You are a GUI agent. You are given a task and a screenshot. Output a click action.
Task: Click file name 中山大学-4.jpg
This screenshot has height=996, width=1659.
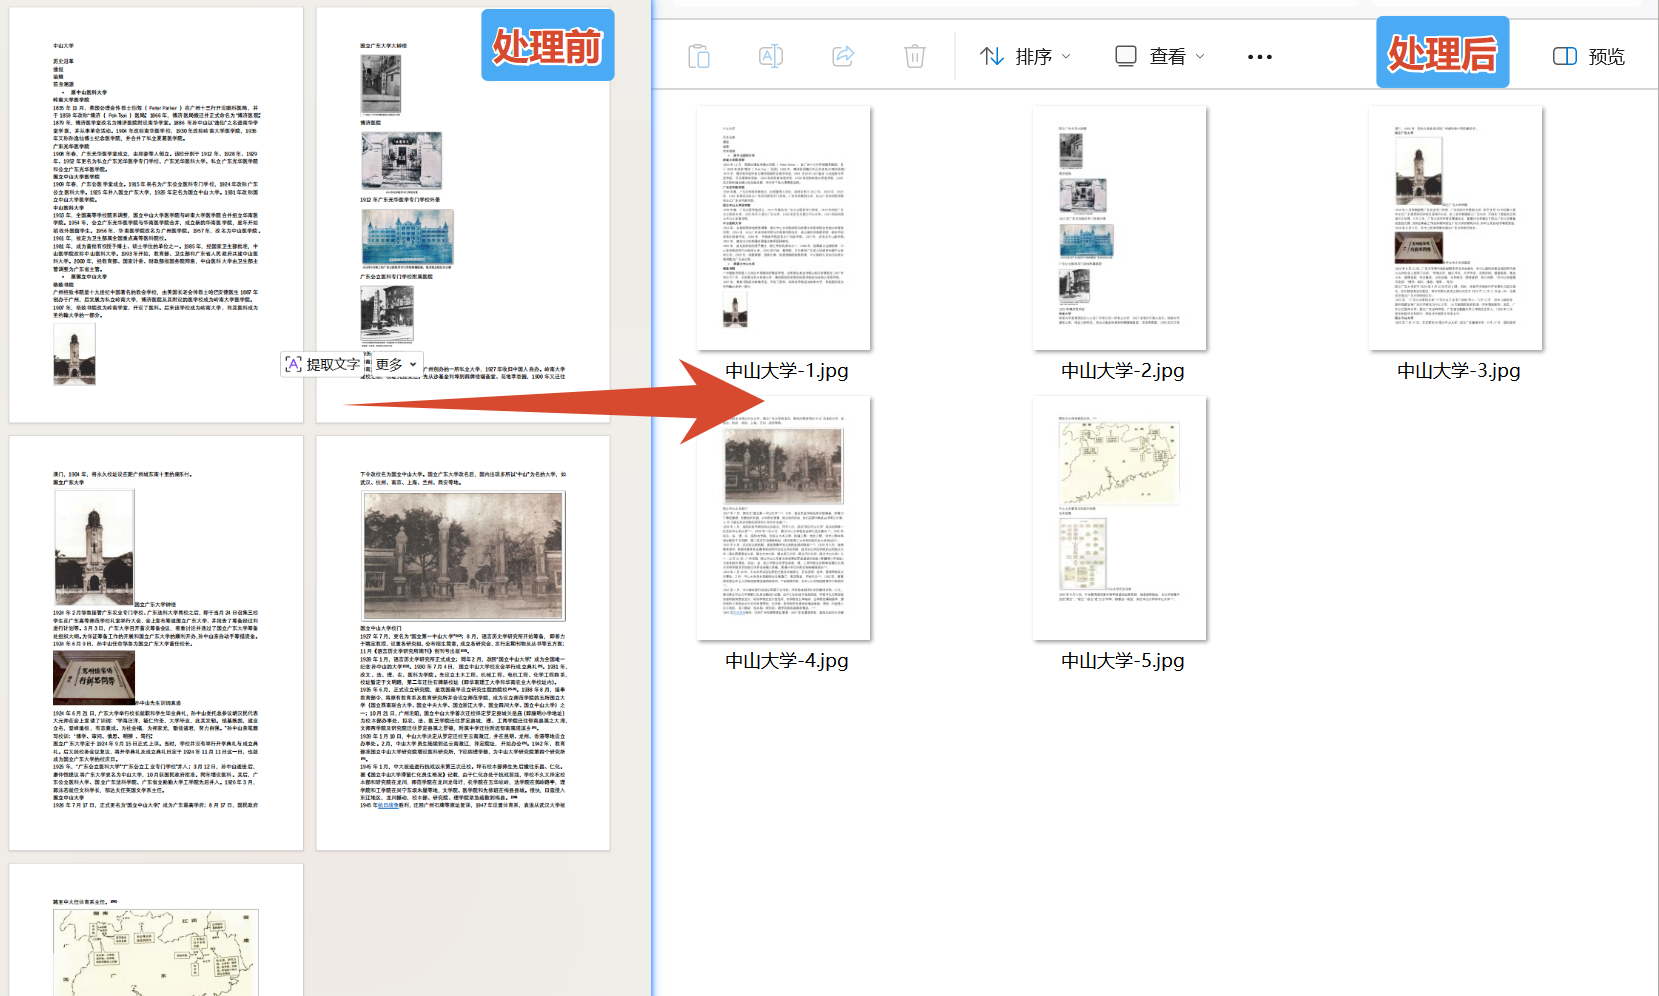pos(787,661)
